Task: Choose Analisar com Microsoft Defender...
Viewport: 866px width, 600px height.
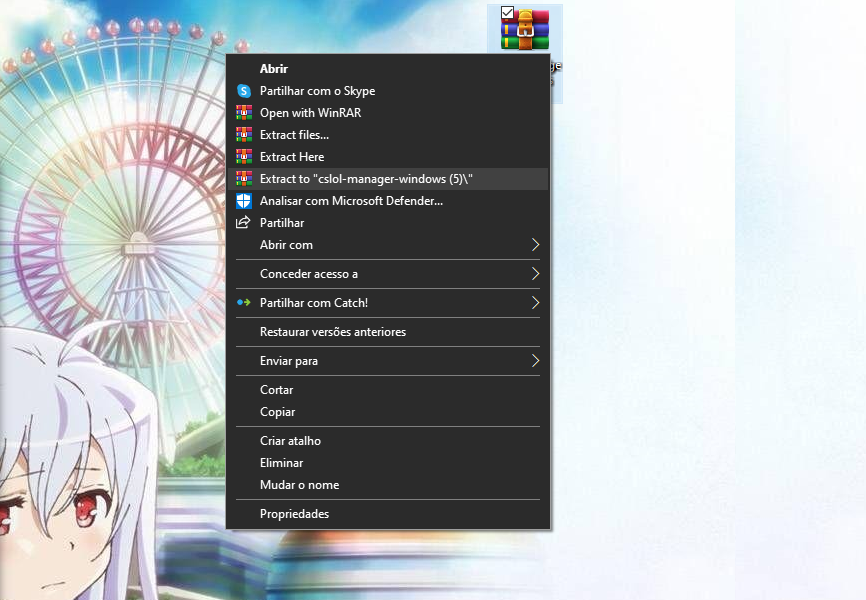Action: [388, 201]
